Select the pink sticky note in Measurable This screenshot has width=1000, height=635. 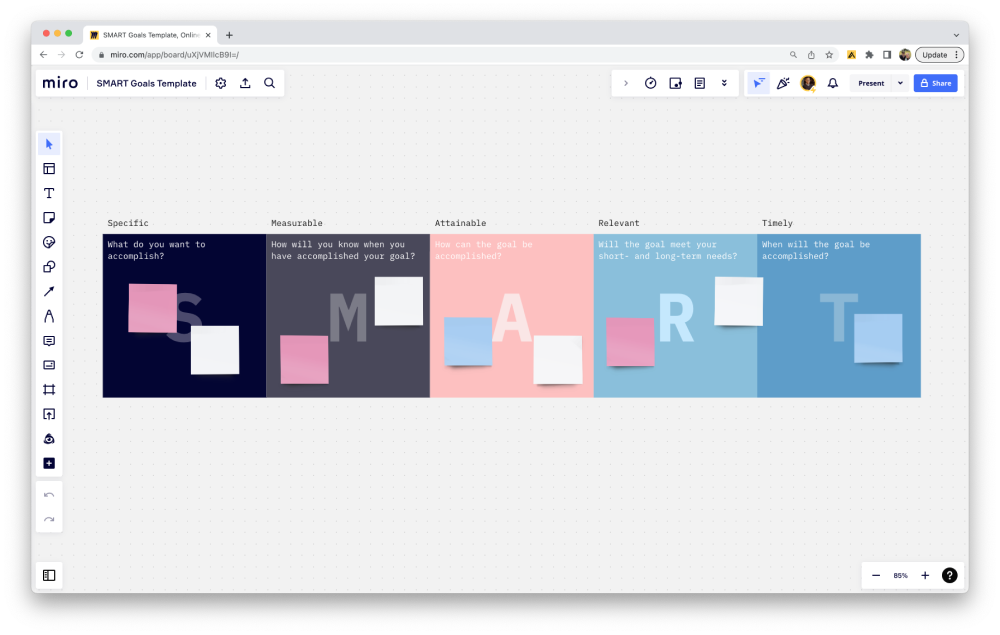304,360
